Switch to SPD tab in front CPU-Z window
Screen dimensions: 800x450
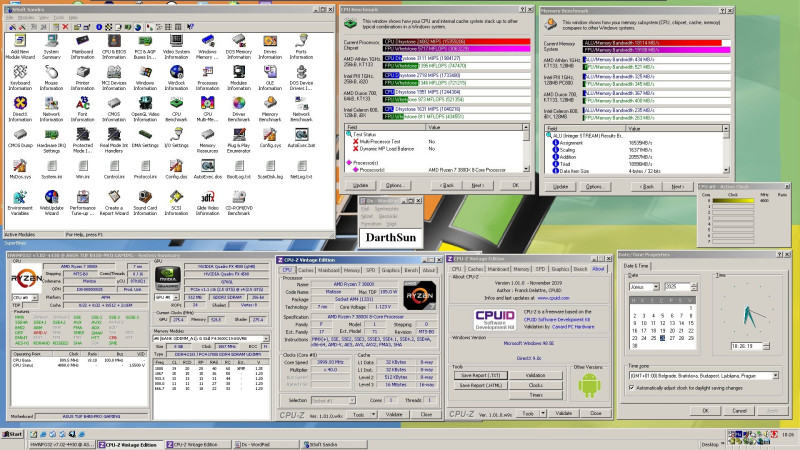(370, 270)
